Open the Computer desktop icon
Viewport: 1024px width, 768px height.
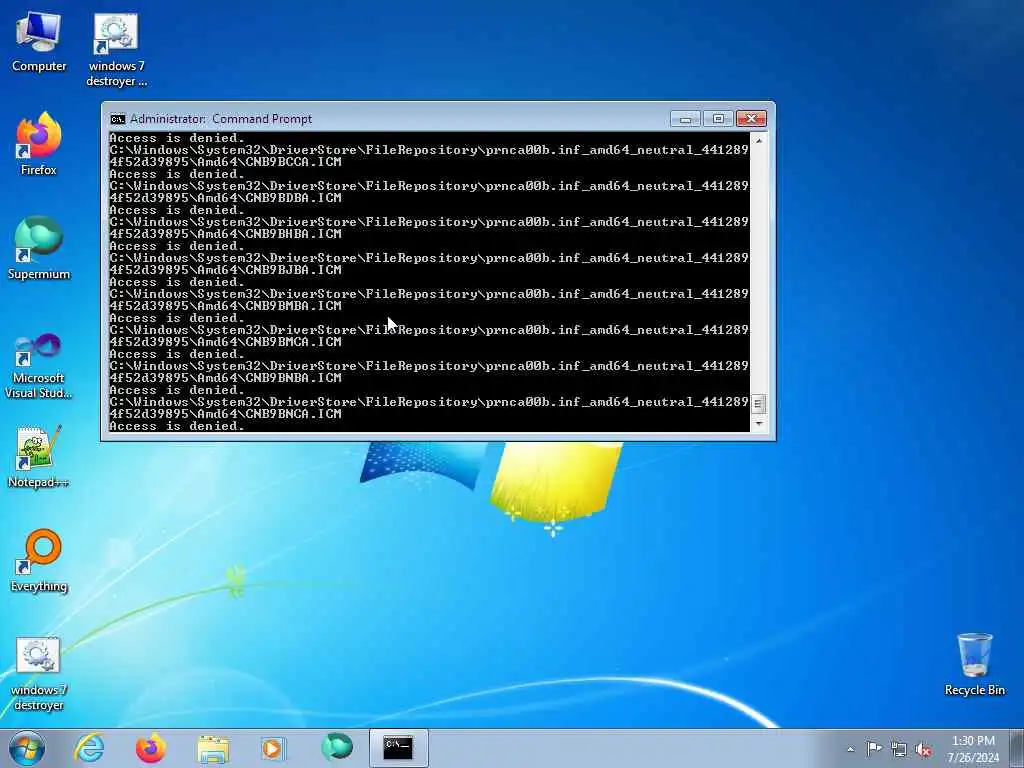39,41
